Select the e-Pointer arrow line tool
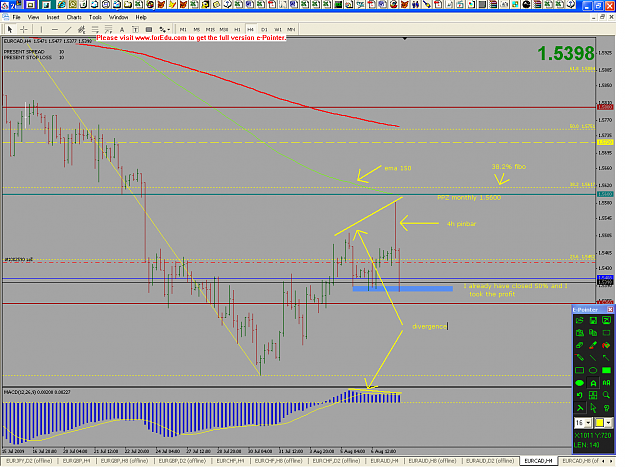Screen dimensions: 625x467 coord(606,357)
